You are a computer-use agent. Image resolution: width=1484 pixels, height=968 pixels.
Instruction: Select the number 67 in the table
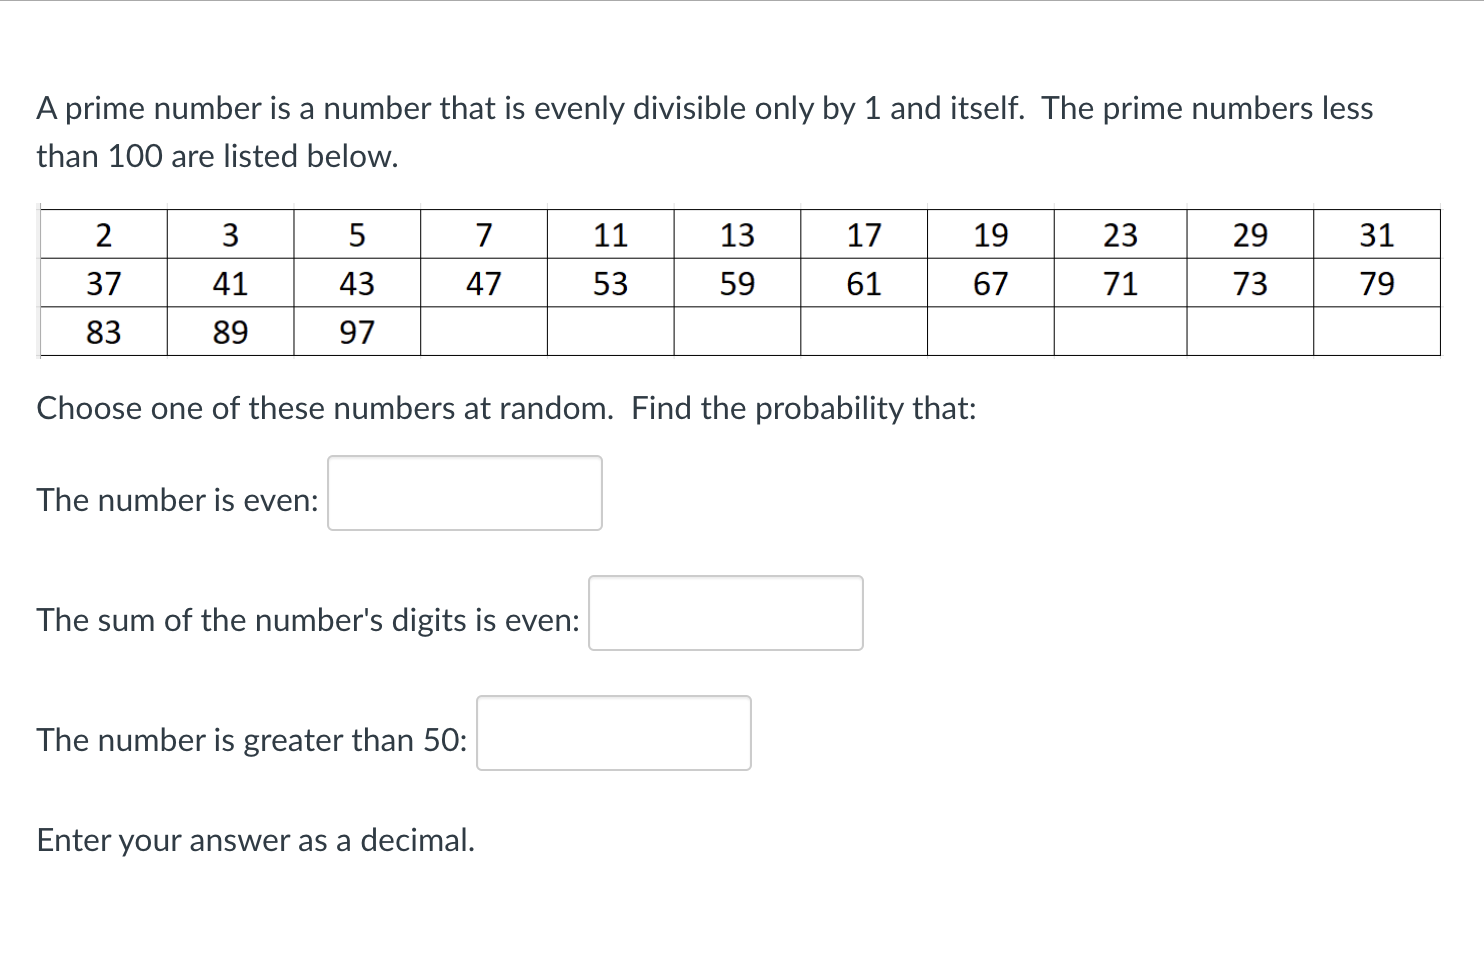point(990,283)
